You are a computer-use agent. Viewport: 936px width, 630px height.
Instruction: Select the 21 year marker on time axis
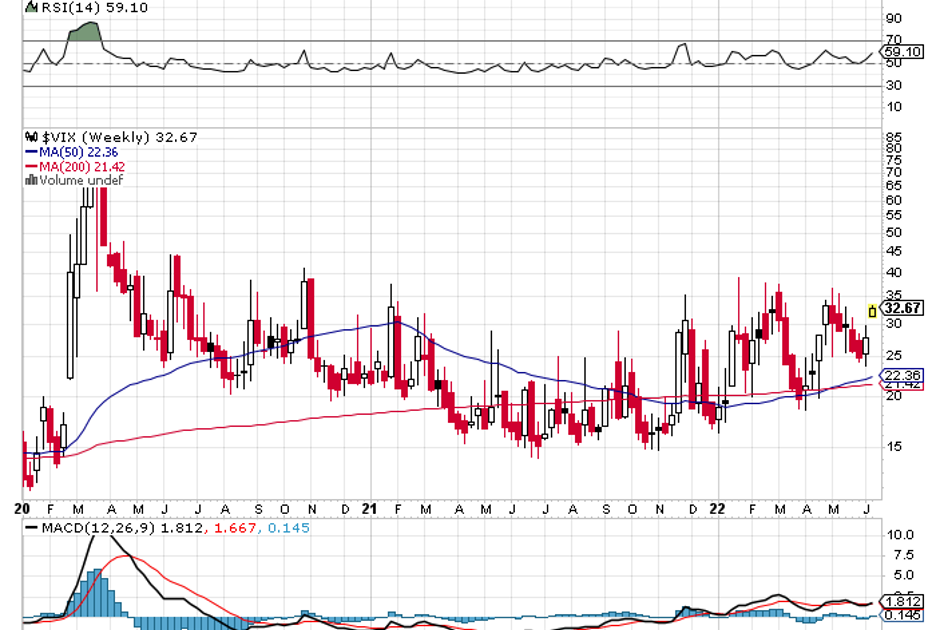click(370, 508)
